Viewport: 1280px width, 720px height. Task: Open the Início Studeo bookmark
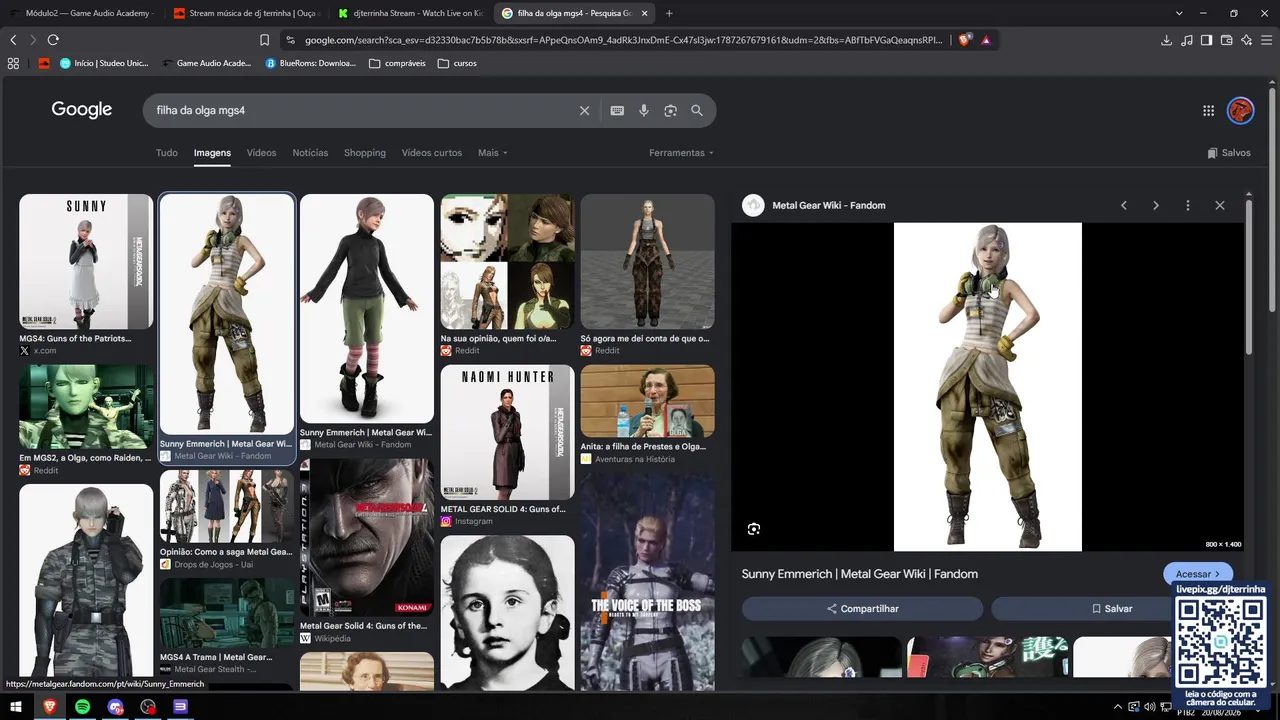click(x=104, y=63)
